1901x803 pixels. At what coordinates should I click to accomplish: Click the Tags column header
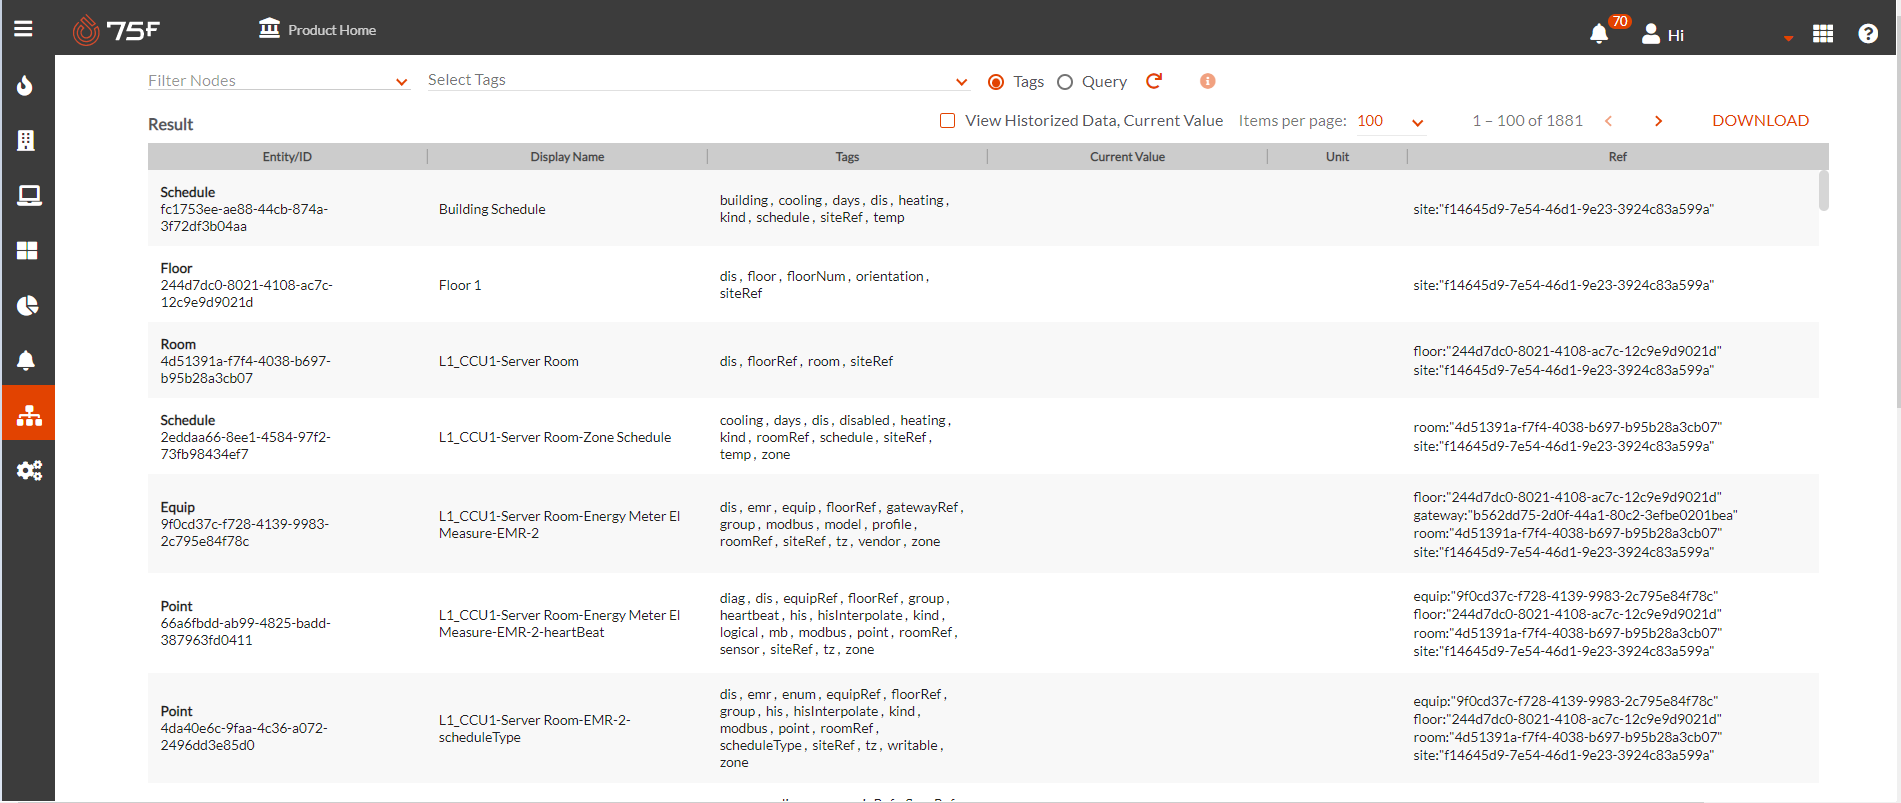(x=847, y=157)
